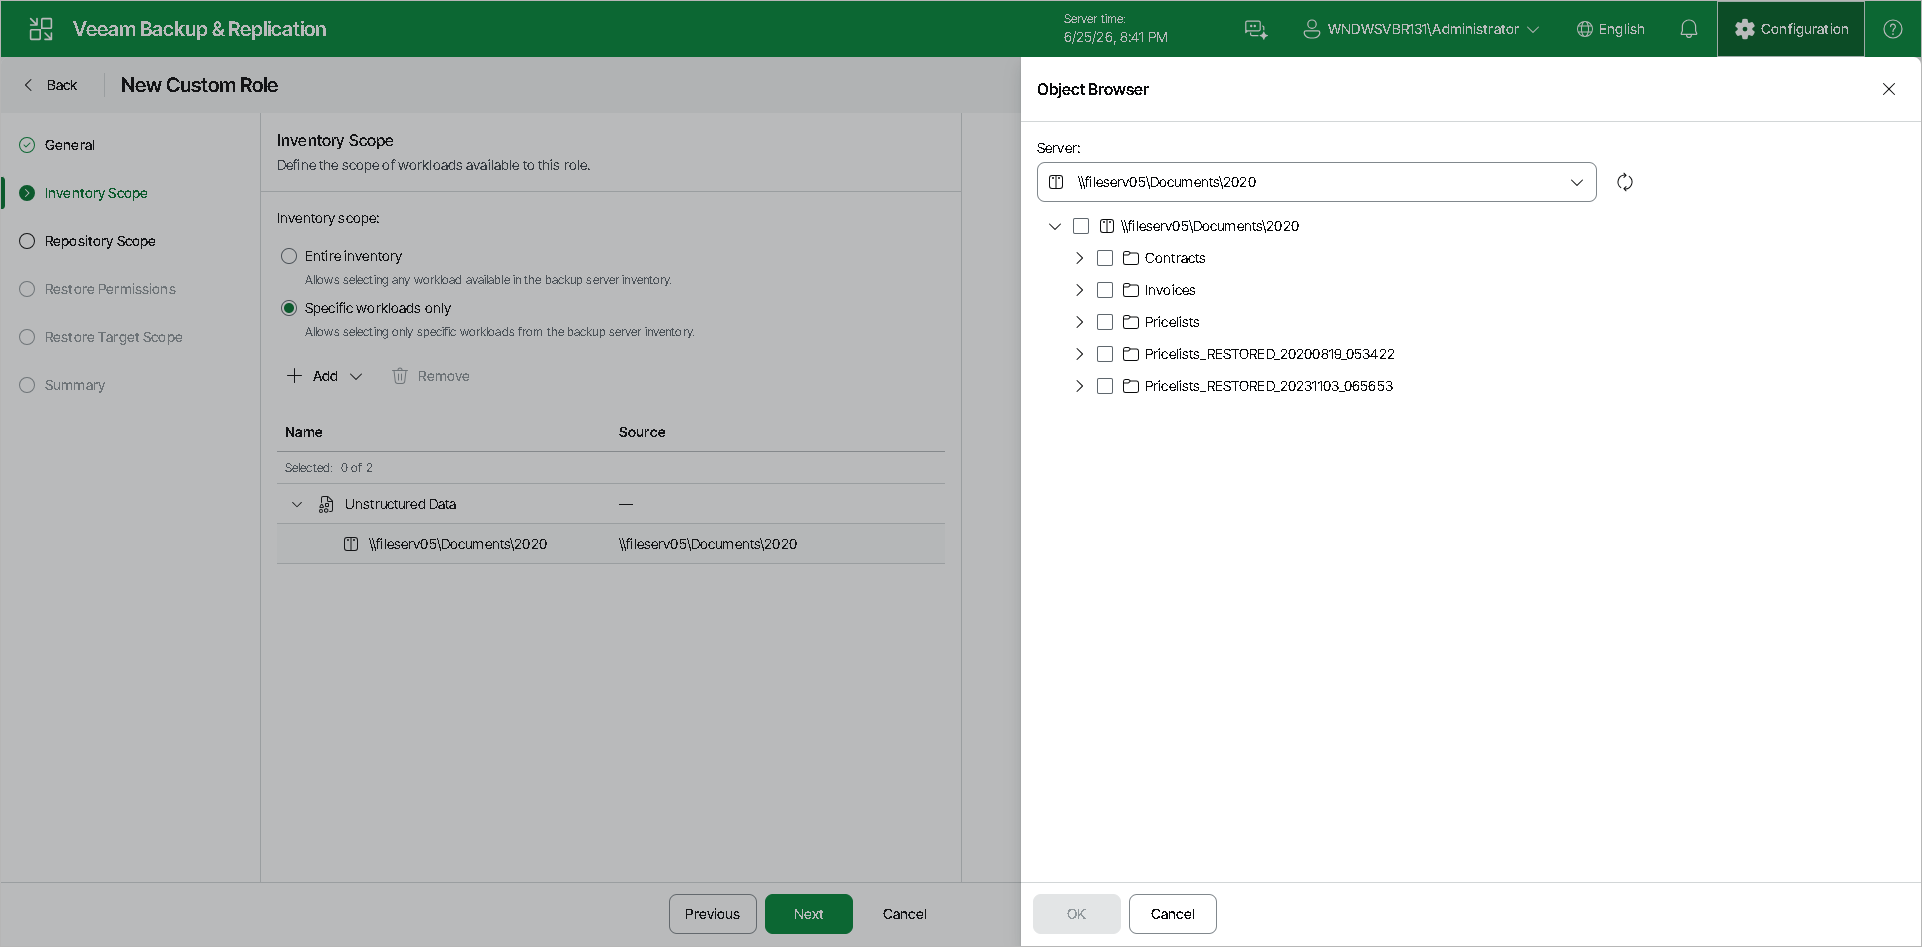Check the Invoices folder checkbox
1922x947 pixels.
click(1105, 290)
